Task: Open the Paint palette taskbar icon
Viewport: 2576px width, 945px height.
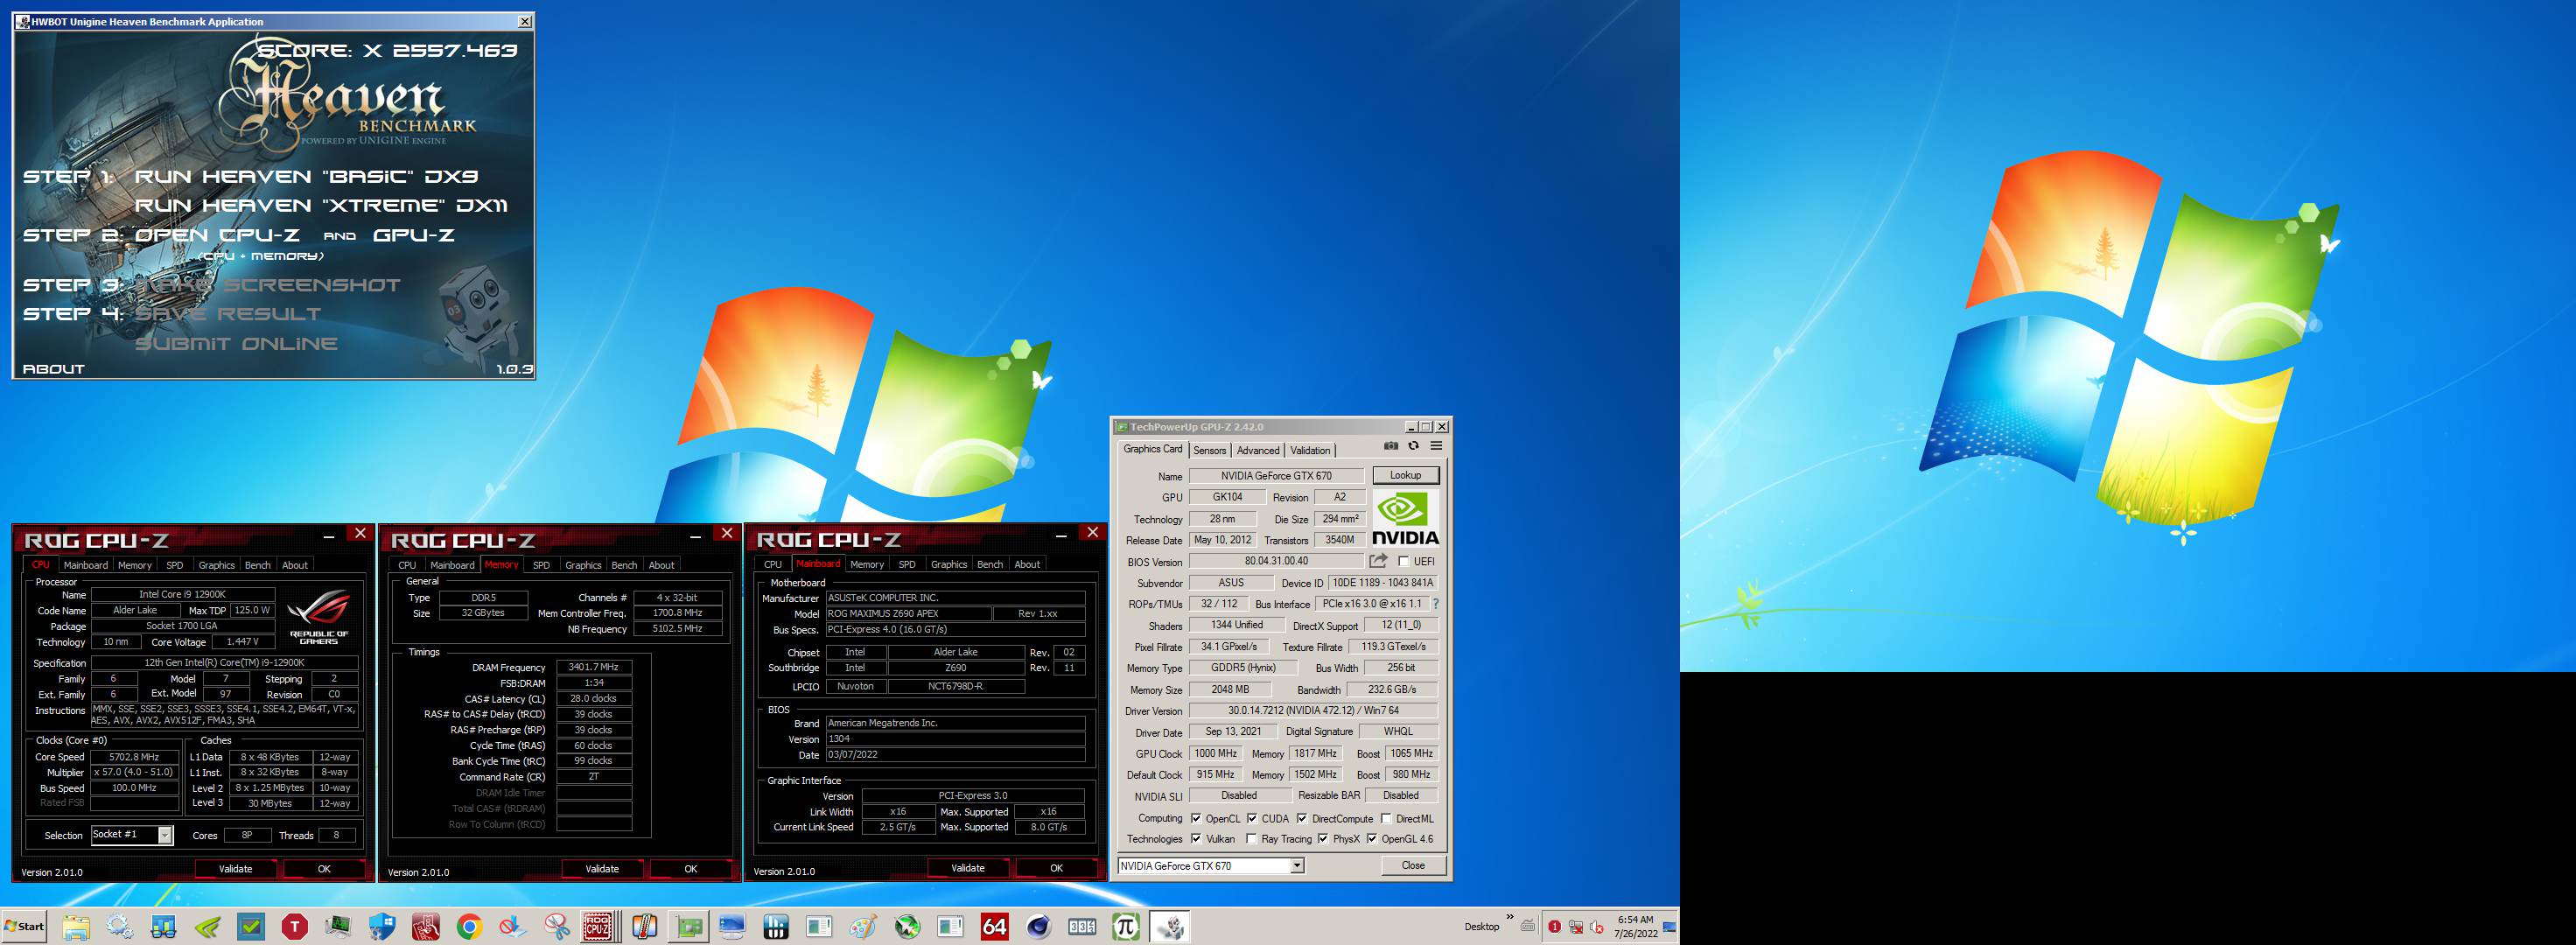Action: 863,927
